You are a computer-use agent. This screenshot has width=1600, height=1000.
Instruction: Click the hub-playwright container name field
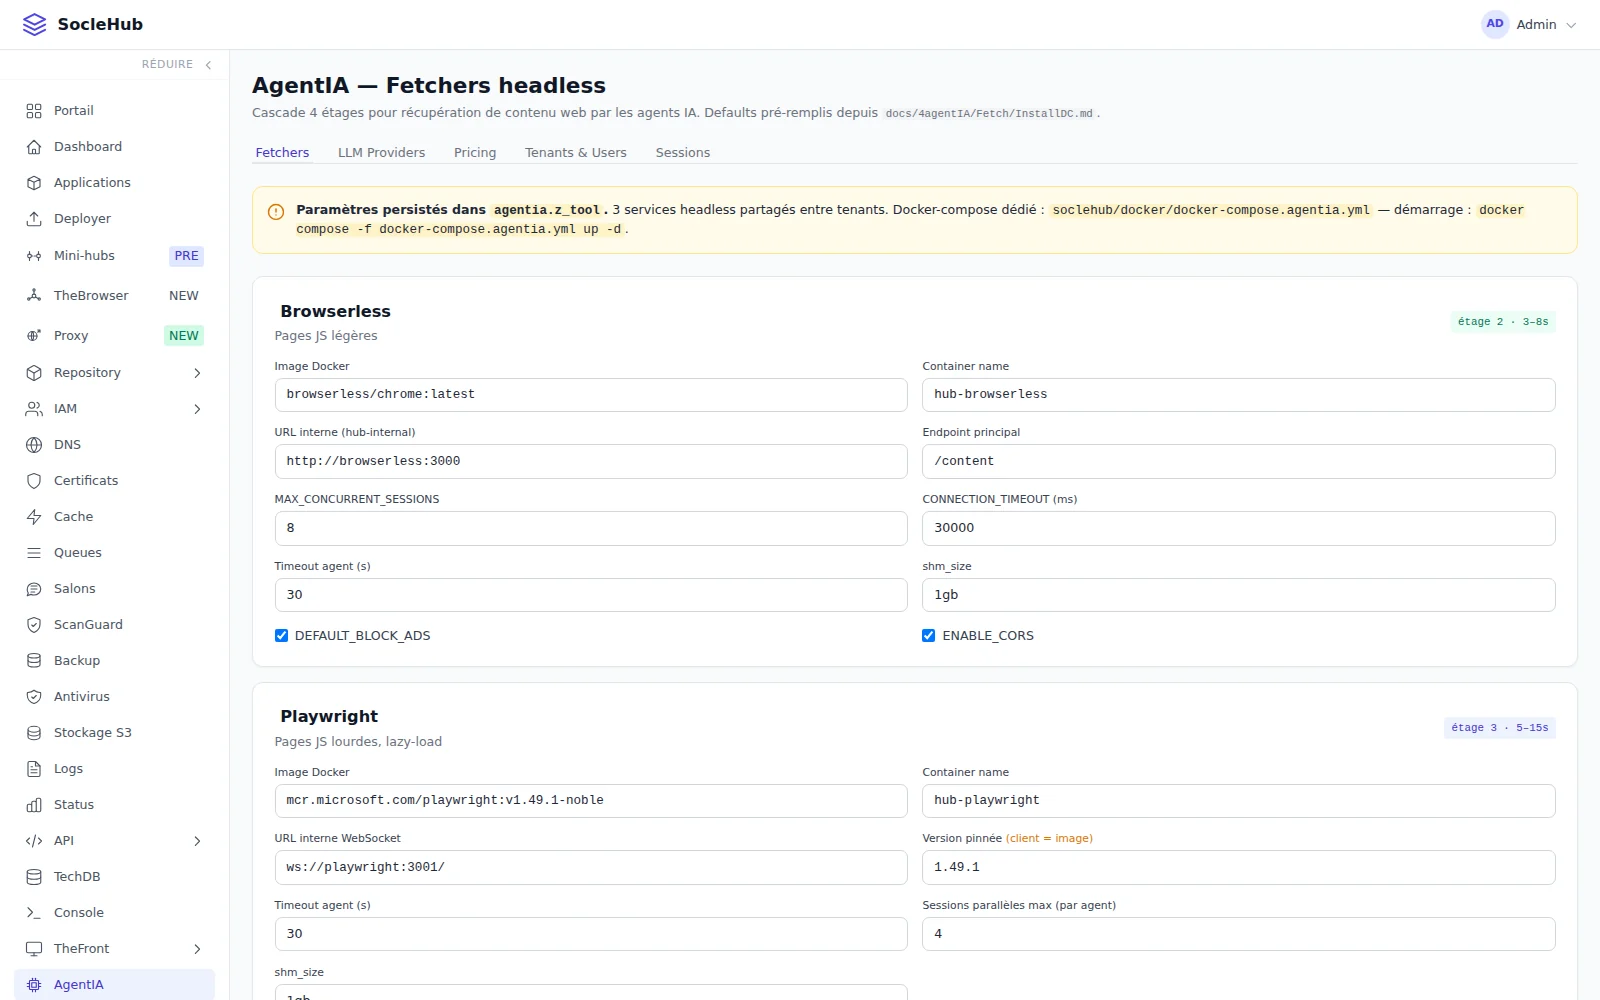(1239, 801)
